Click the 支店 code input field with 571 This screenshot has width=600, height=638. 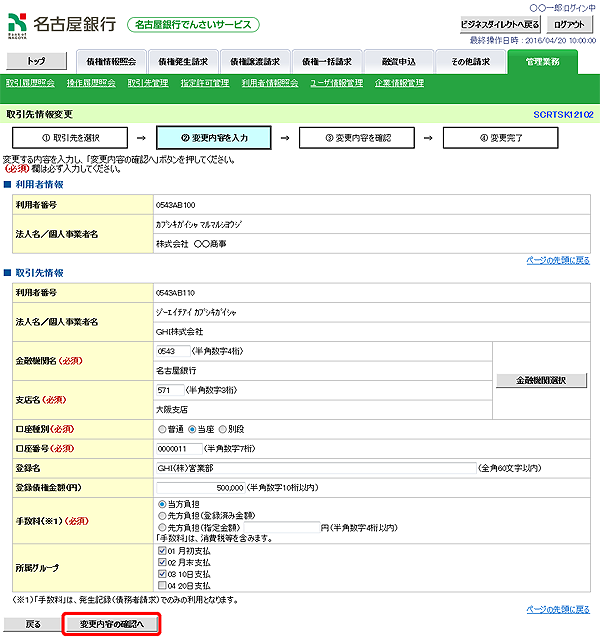[170, 390]
